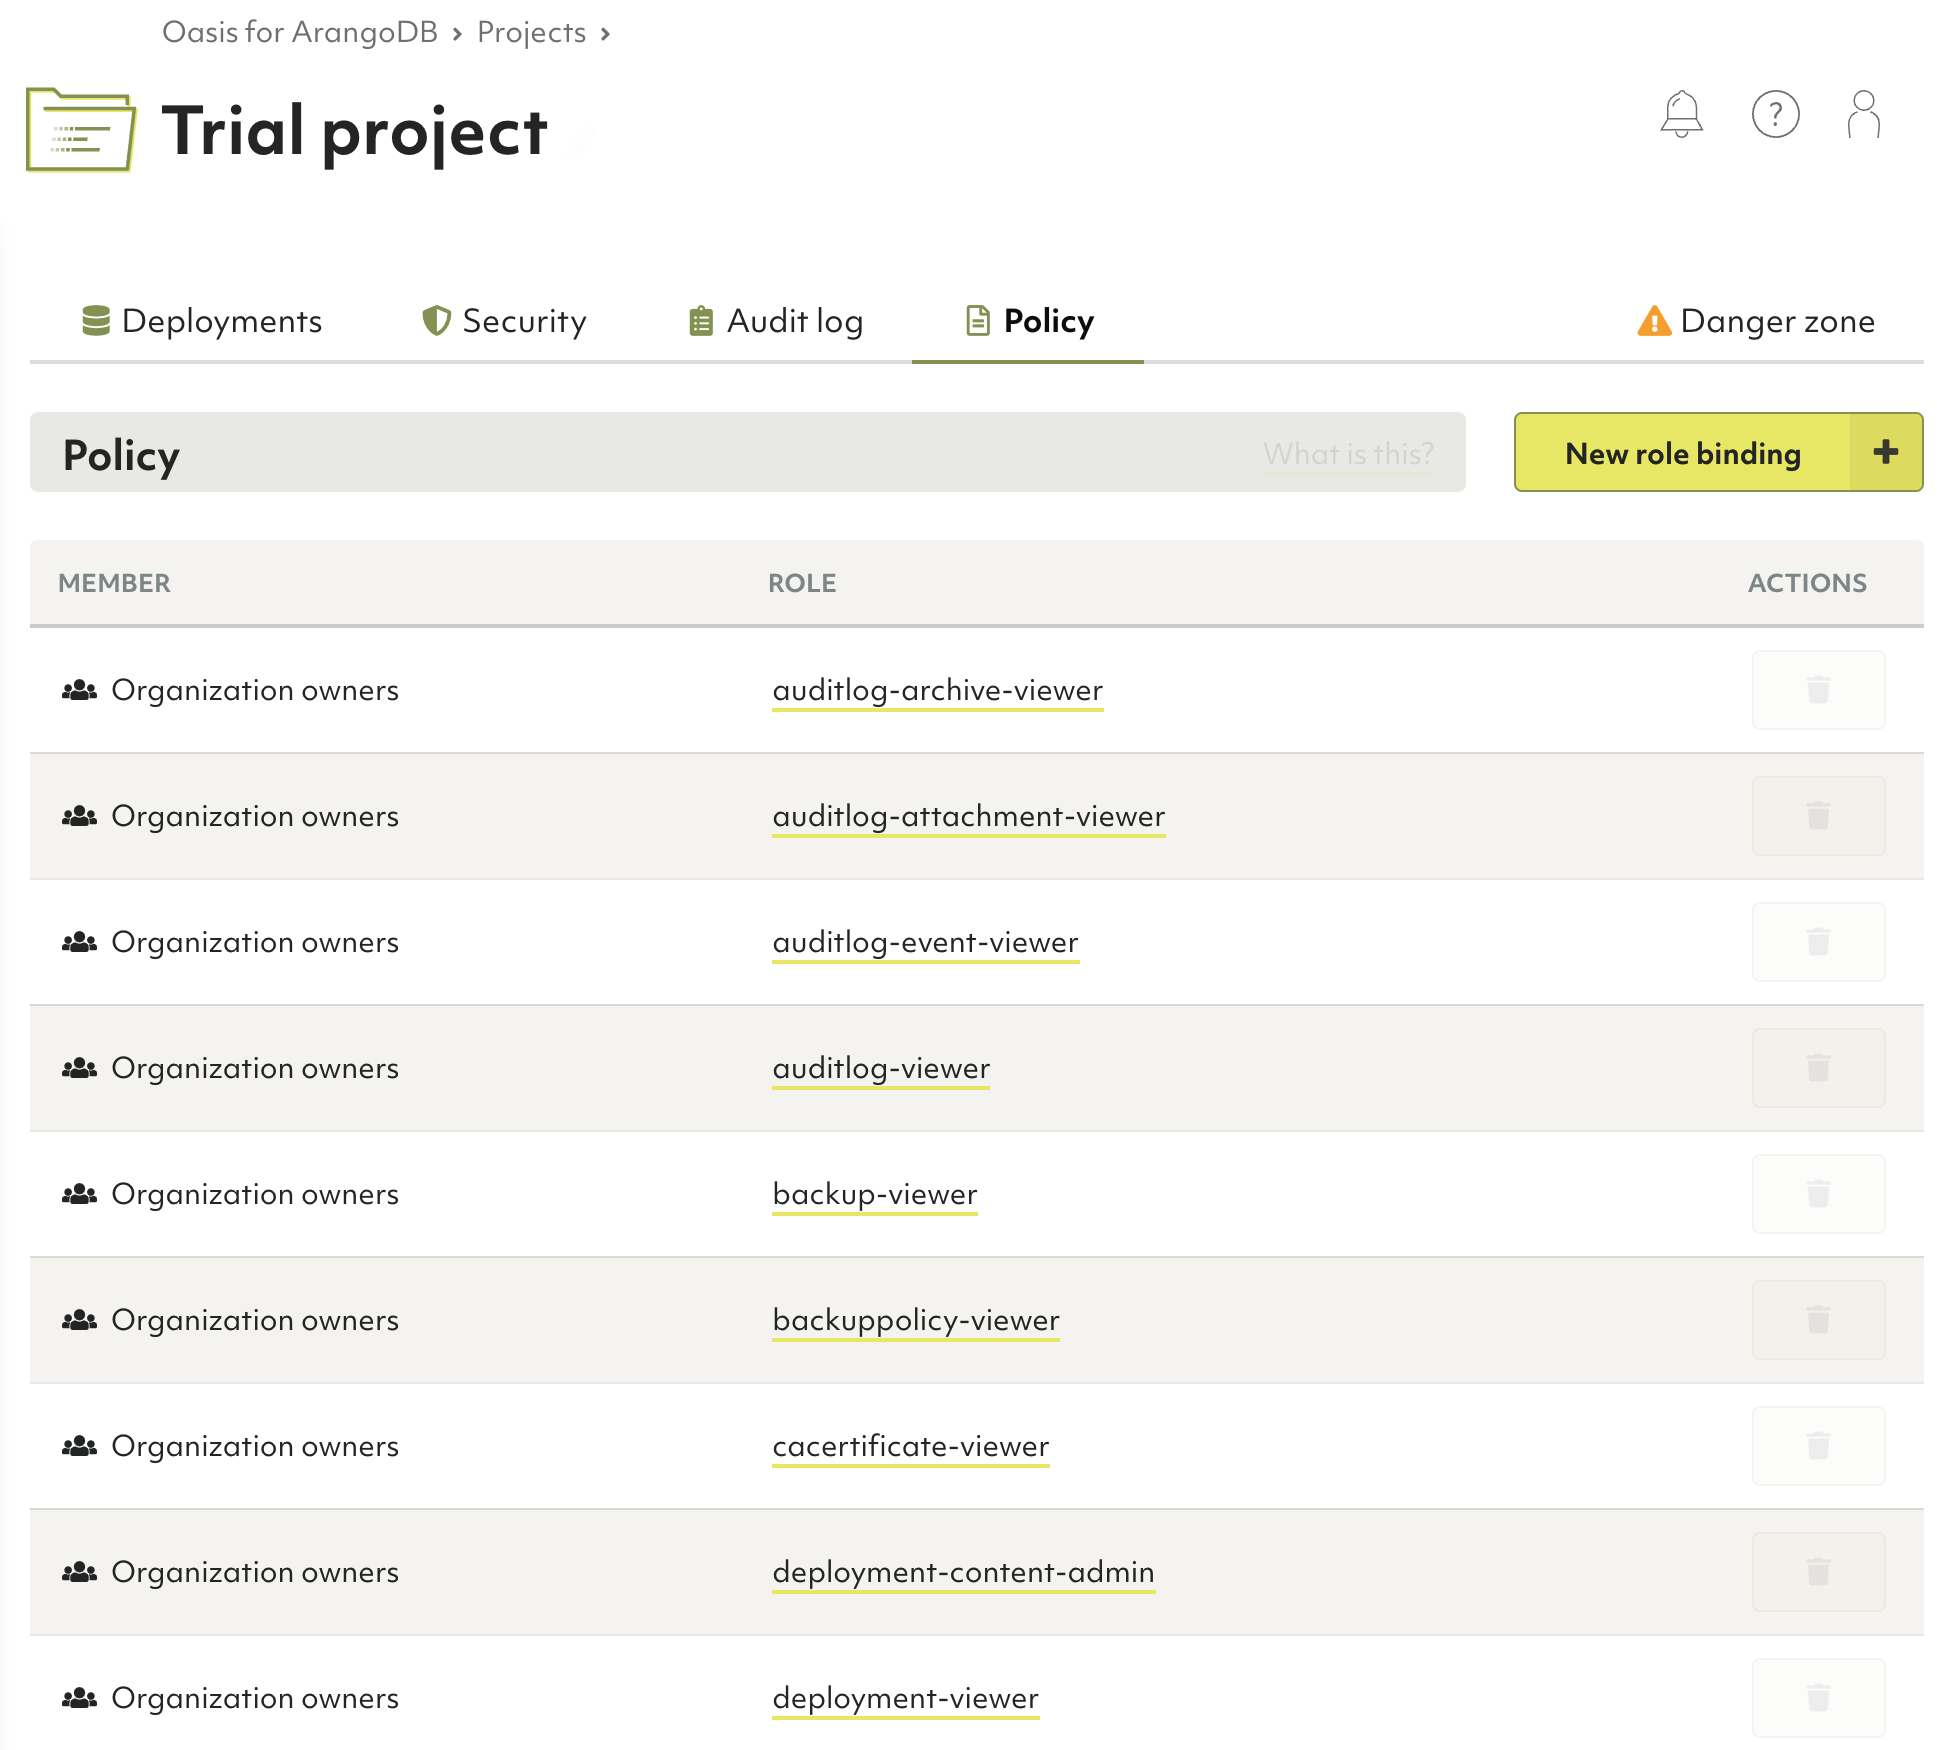Open the deployment-viewer role link
The height and width of the screenshot is (1750, 1950).
pos(905,1698)
